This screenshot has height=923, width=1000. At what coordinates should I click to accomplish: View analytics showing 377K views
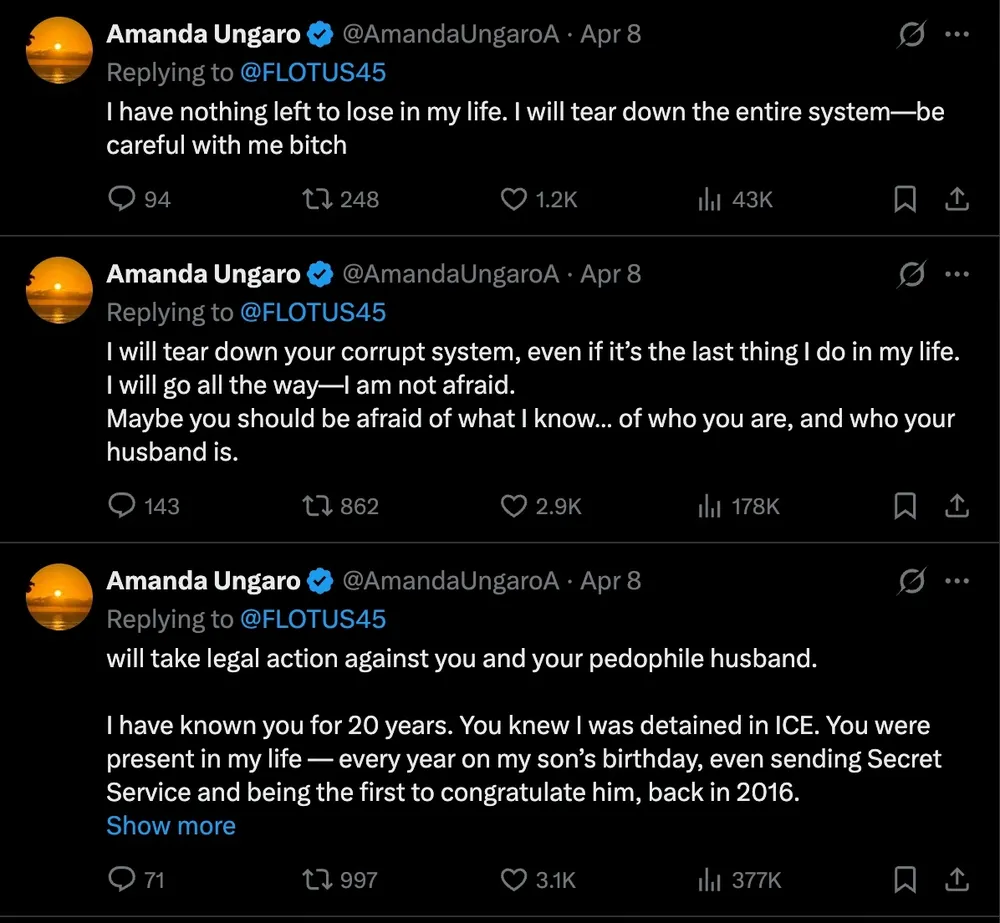click(709, 880)
